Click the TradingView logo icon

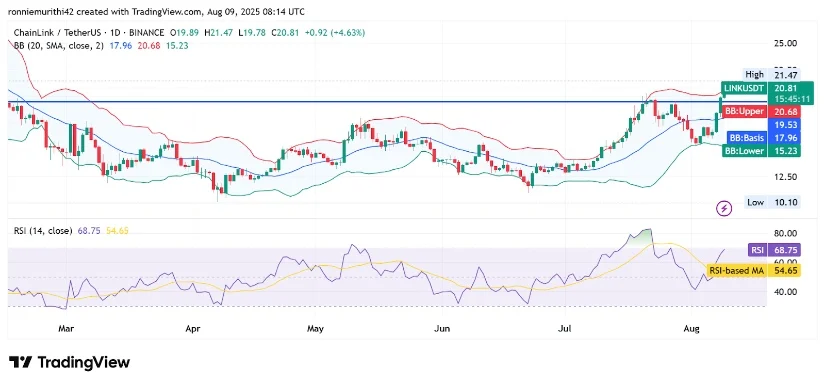click(21, 362)
